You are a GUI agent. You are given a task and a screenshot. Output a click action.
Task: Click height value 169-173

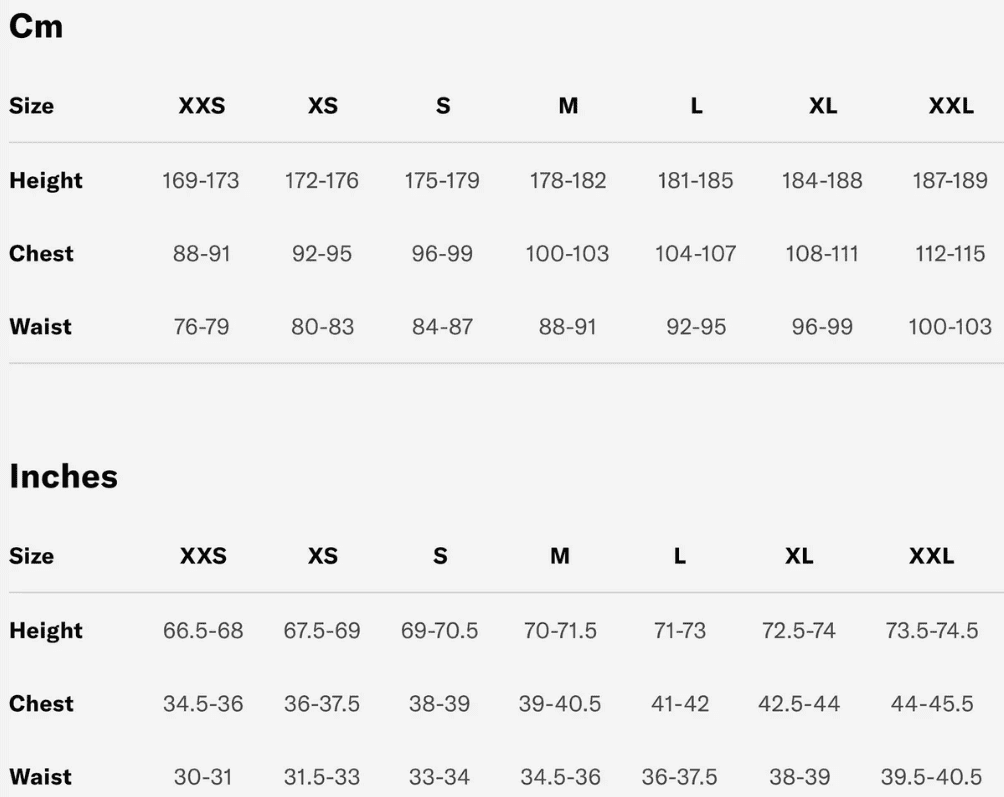(201, 181)
